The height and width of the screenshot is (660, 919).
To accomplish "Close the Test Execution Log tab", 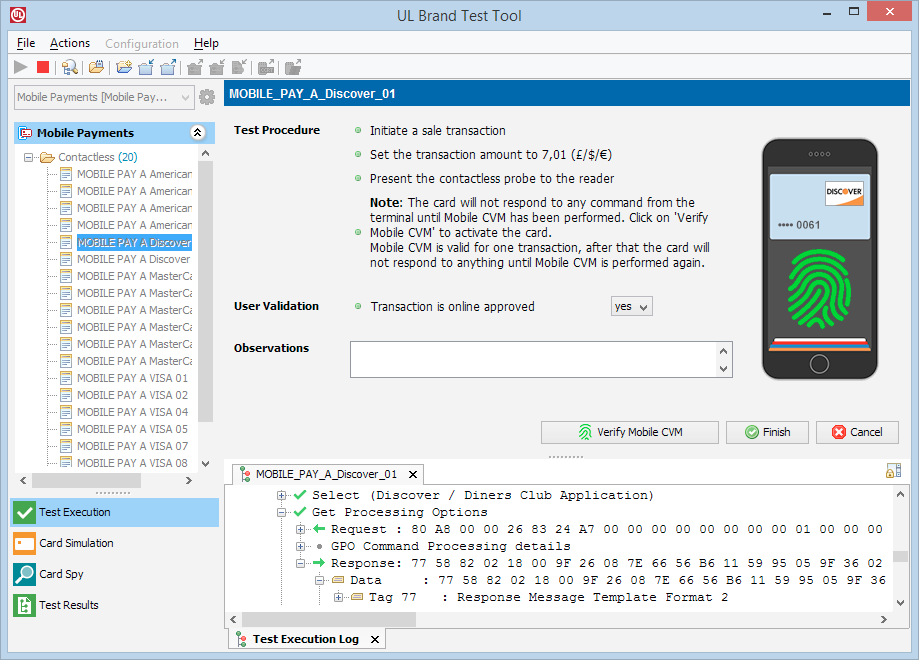I will (375, 639).
